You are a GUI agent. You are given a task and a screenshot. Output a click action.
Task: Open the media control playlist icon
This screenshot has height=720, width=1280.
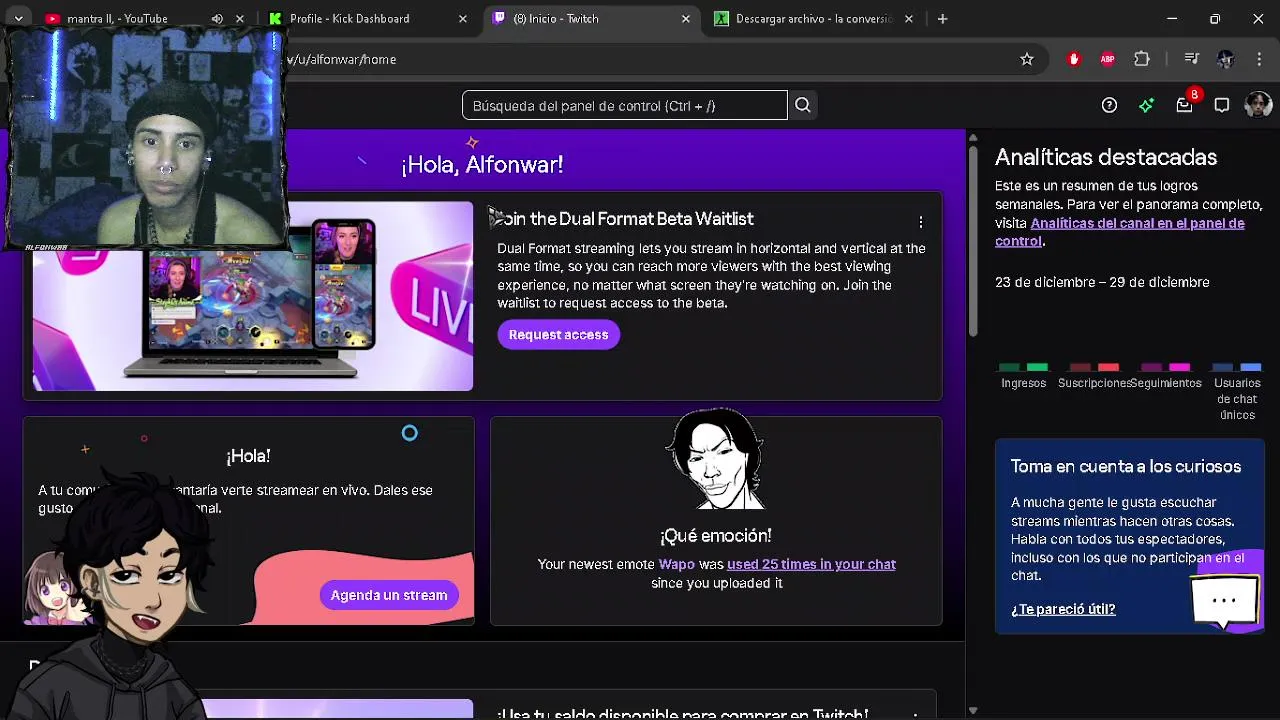tap(1191, 59)
